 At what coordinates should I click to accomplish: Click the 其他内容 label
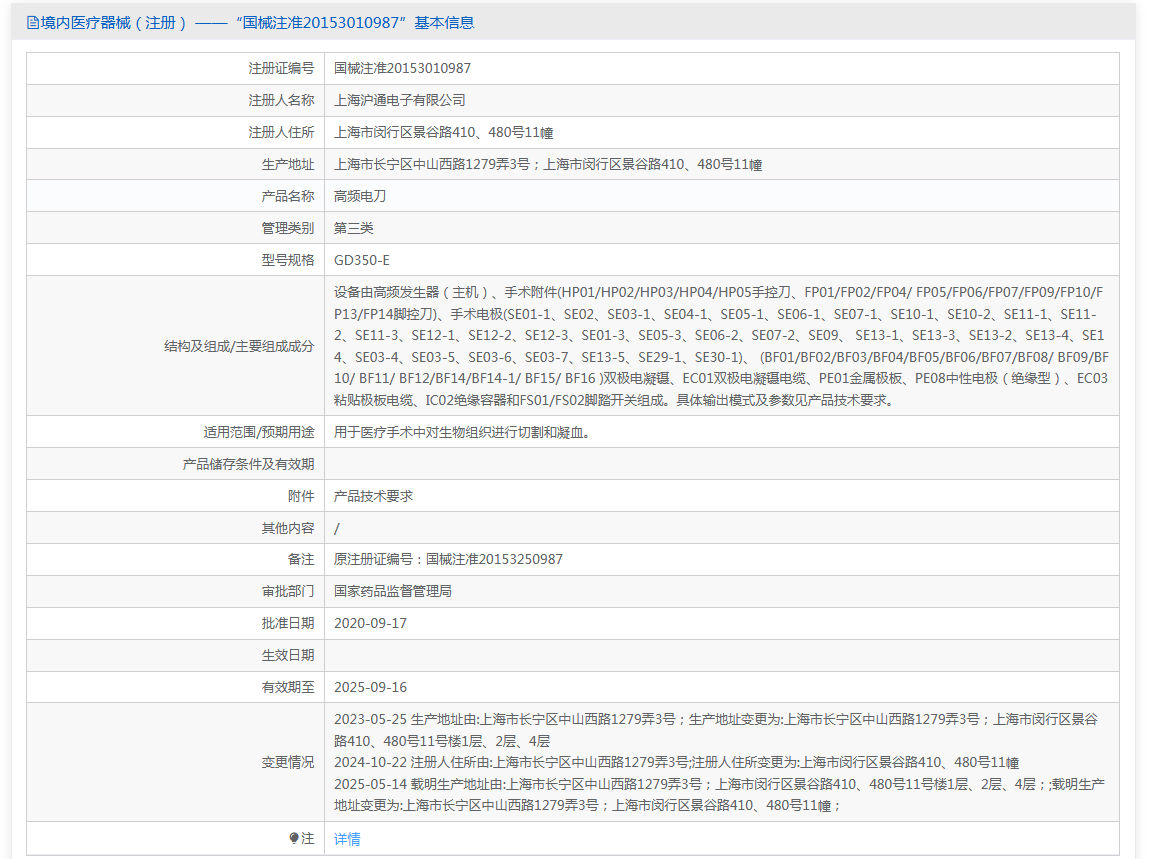288,528
